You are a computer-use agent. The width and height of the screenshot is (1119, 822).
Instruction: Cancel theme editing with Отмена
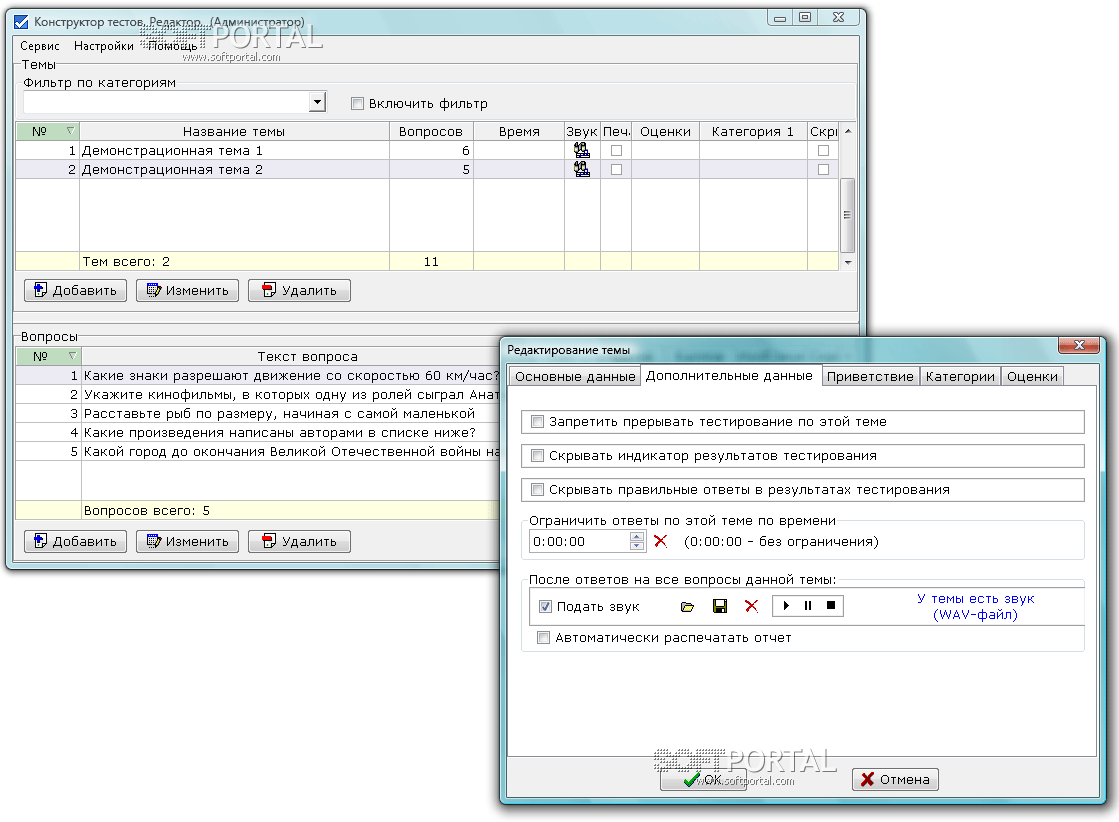tap(896, 779)
